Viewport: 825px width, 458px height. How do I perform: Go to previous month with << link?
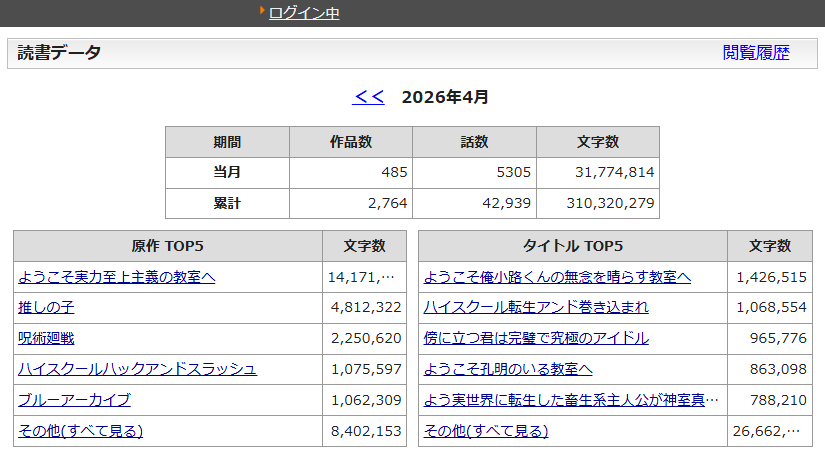click(x=368, y=97)
